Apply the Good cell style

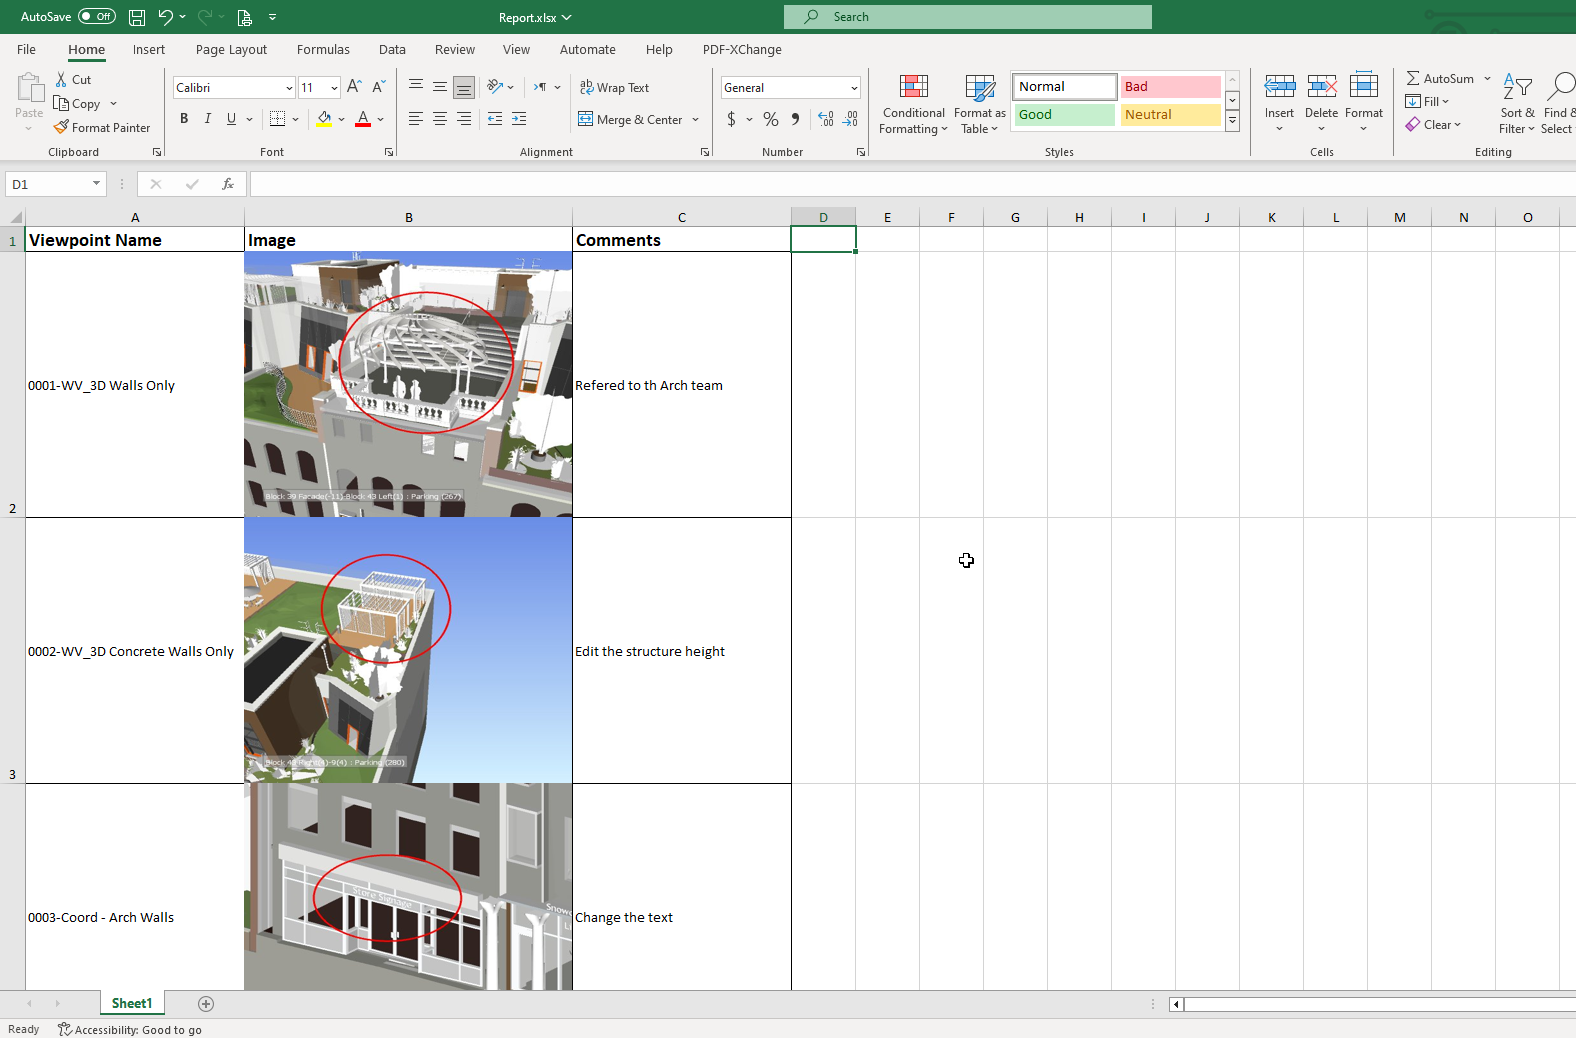pyautogui.click(x=1064, y=115)
